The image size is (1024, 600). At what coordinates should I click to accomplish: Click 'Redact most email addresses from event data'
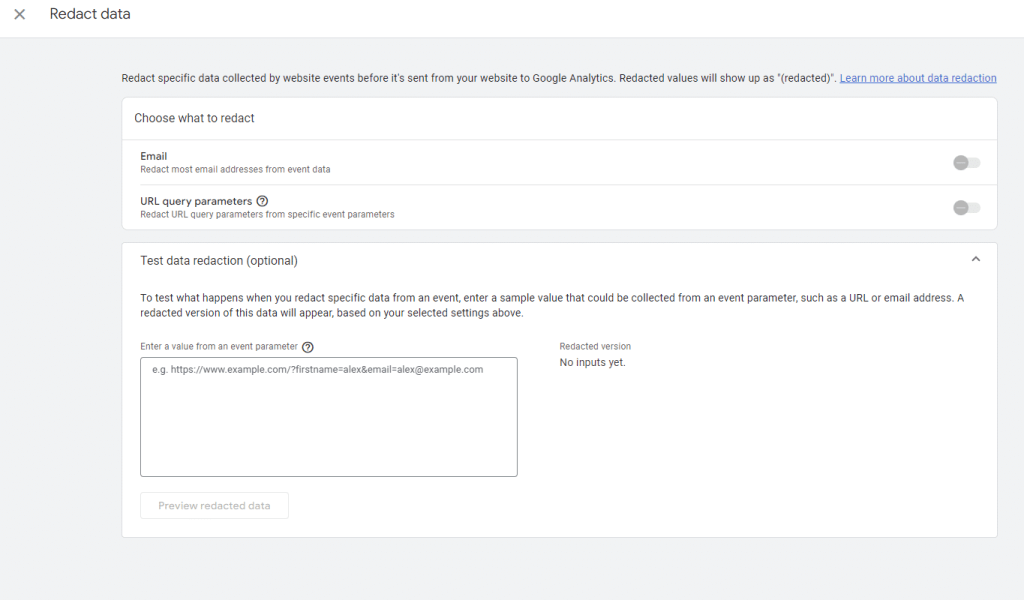tap(235, 169)
